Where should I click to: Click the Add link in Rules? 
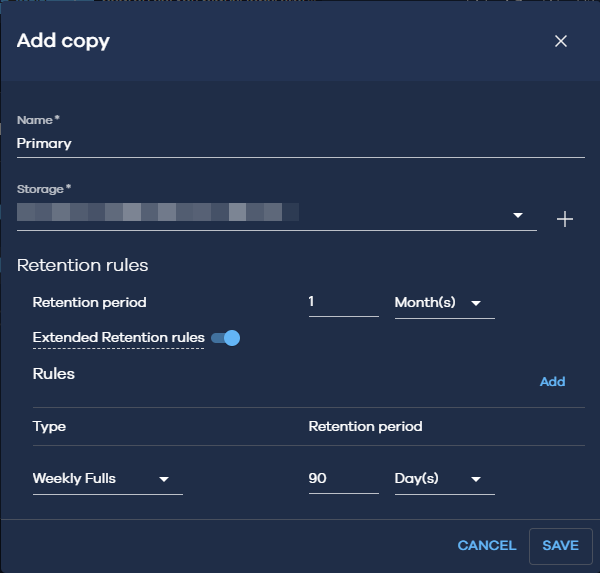click(x=552, y=382)
